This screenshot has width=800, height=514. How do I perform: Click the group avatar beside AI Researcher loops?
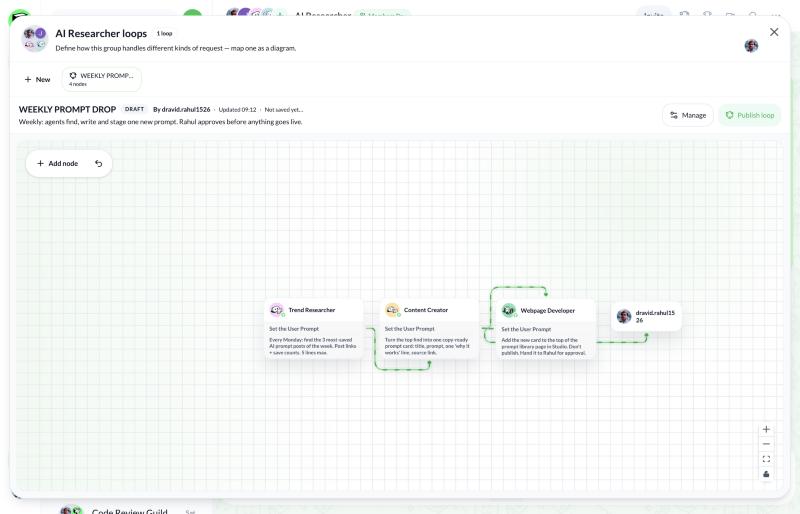(35, 39)
